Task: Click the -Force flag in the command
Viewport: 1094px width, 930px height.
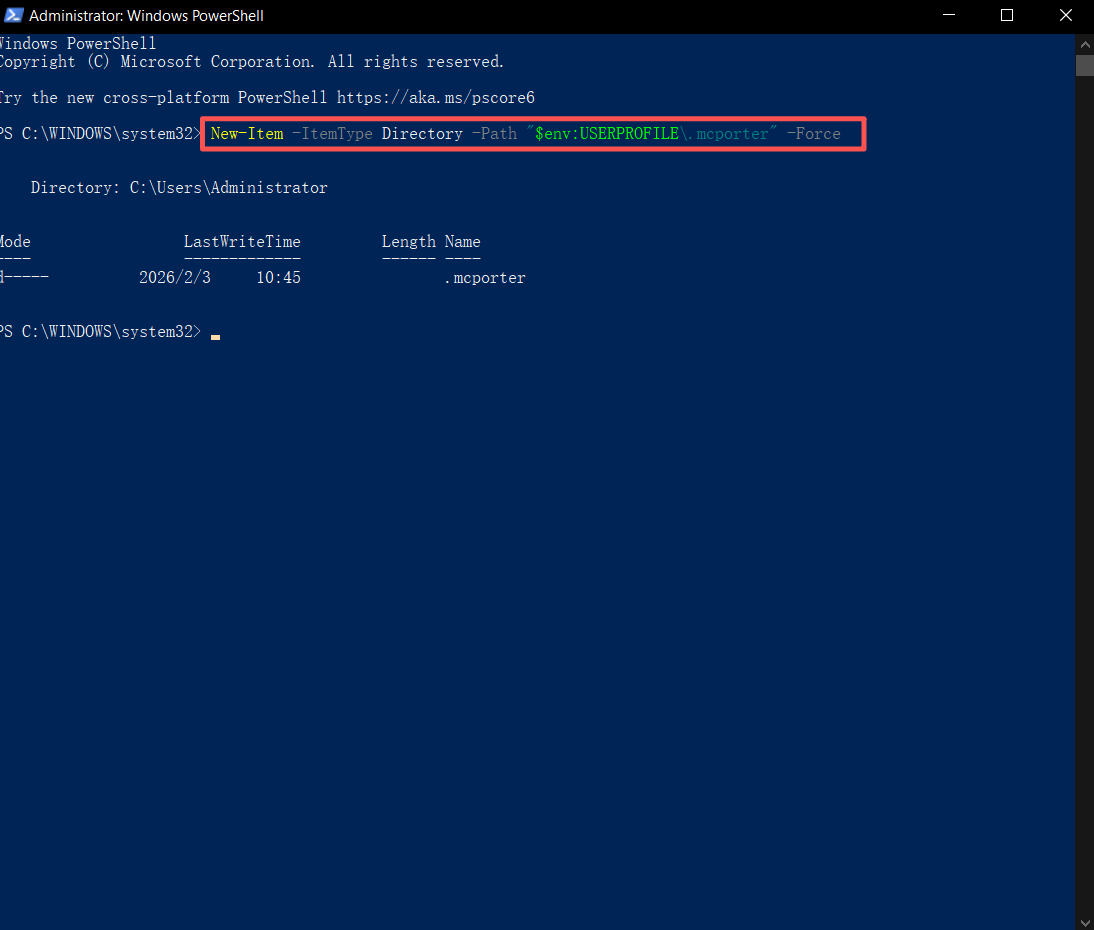Action: (x=814, y=134)
